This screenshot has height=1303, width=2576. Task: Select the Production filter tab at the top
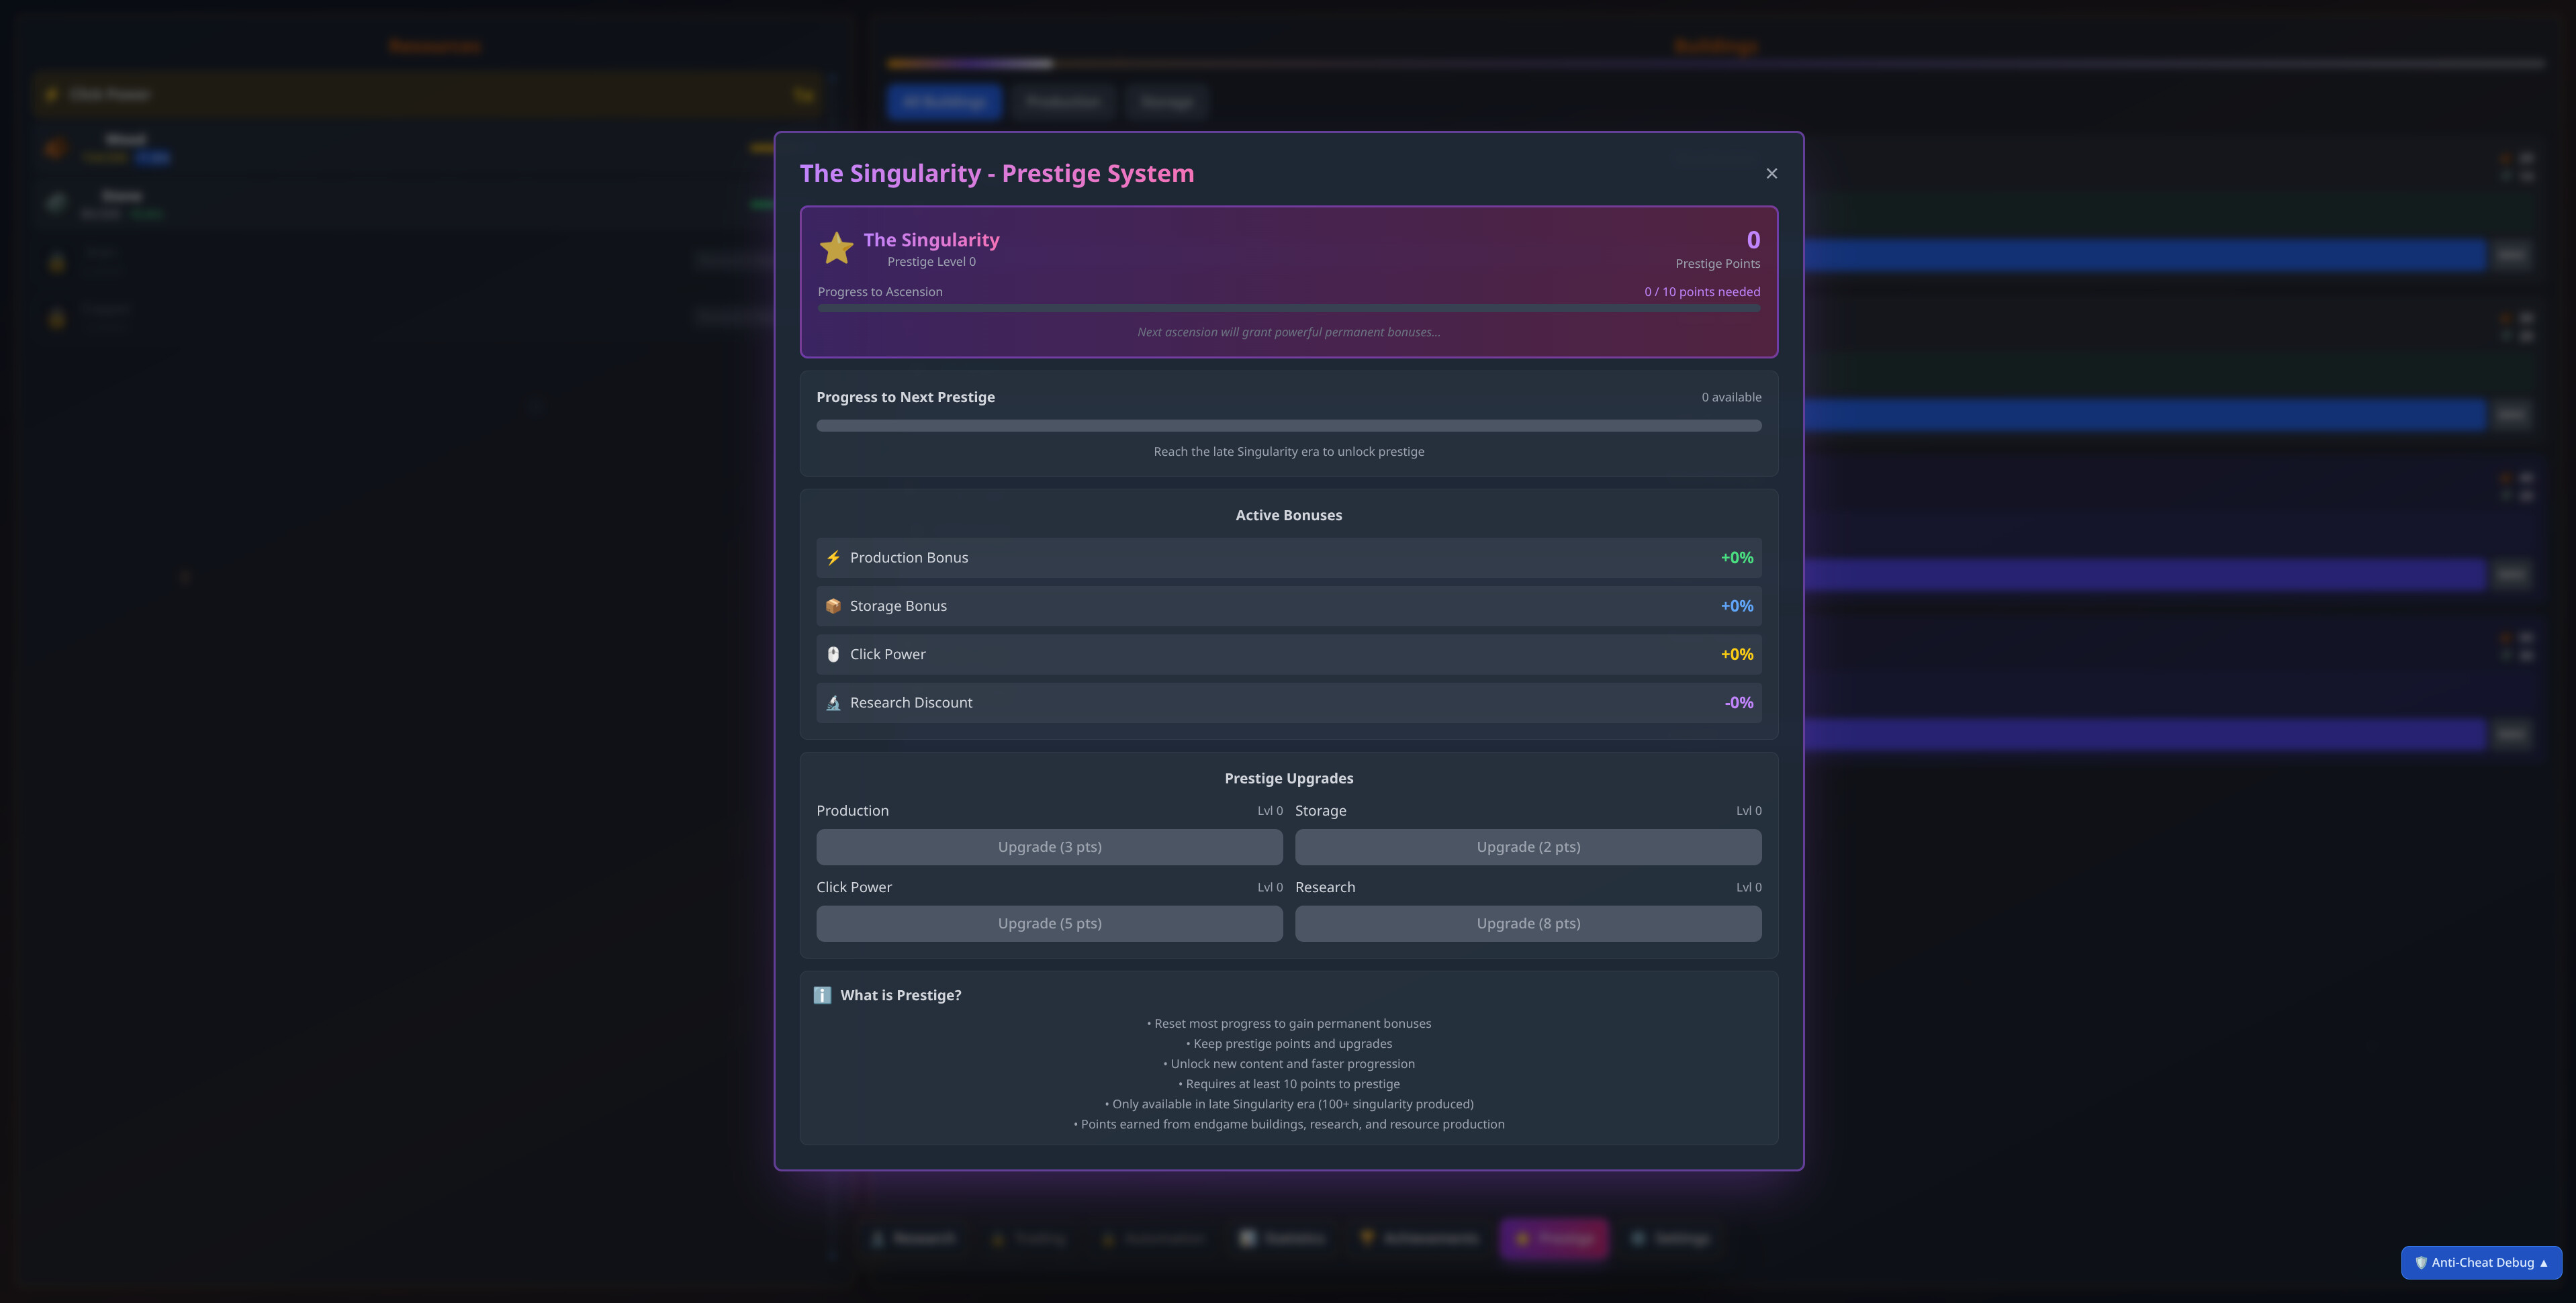(x=1063, y=102)
